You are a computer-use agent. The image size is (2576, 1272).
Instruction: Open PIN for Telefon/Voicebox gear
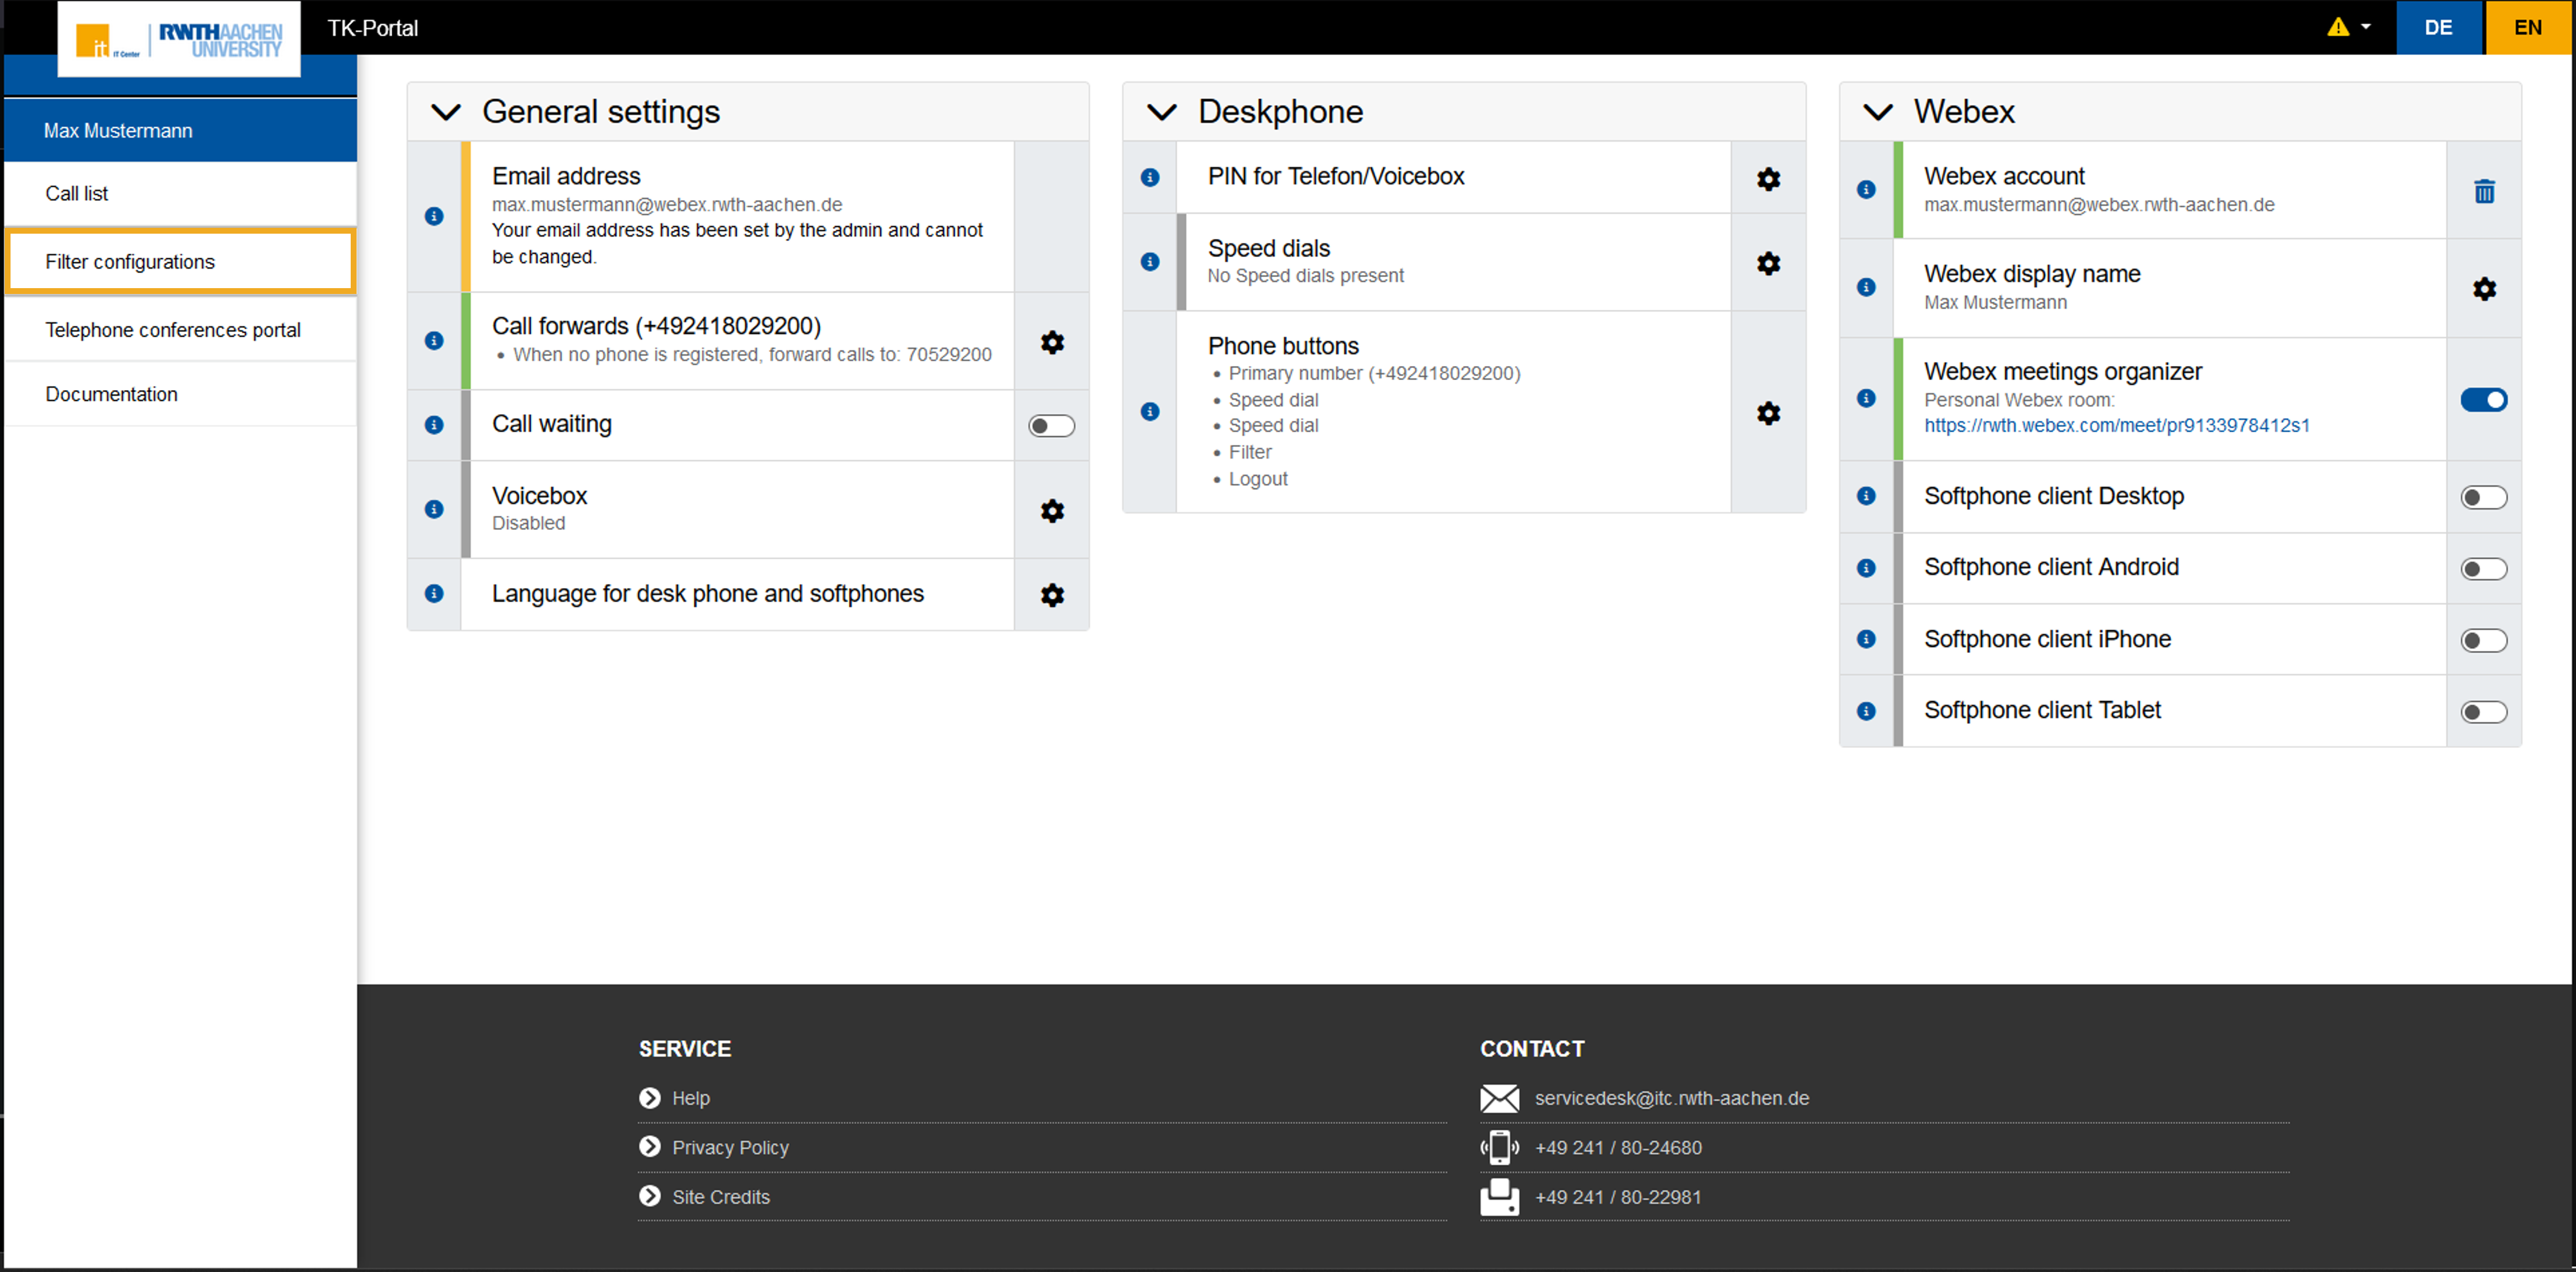coord(1768,179)
